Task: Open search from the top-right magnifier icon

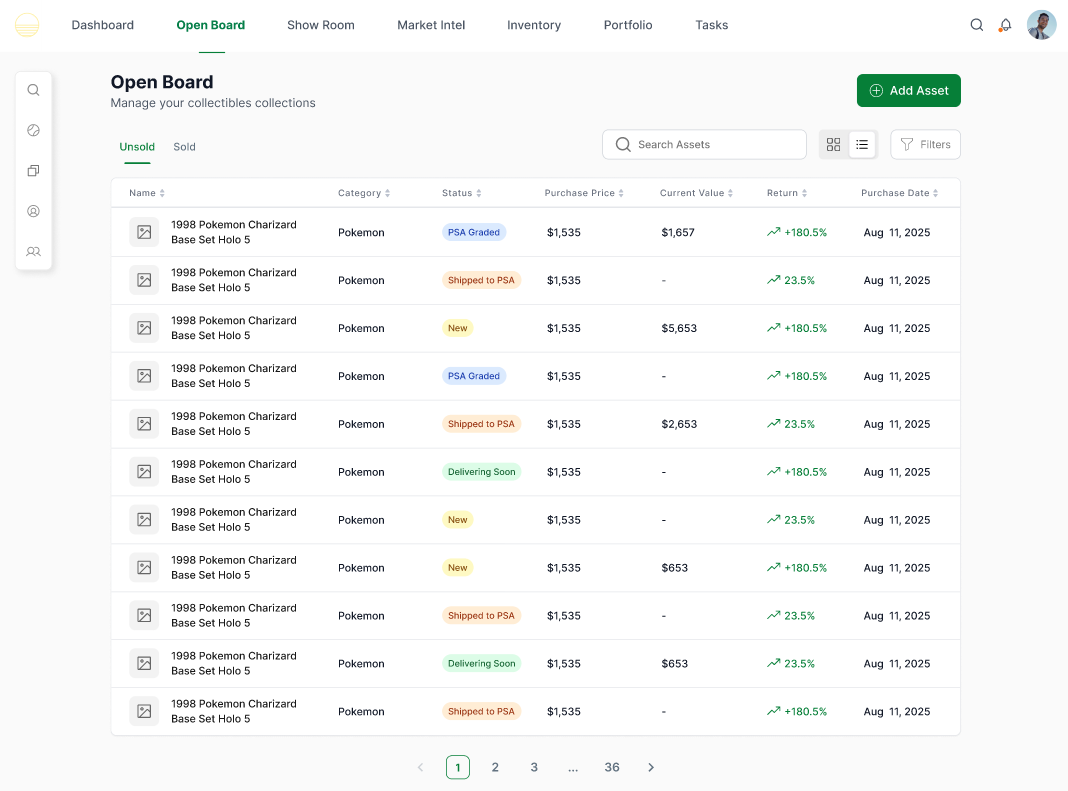Action: click(977, 25)
